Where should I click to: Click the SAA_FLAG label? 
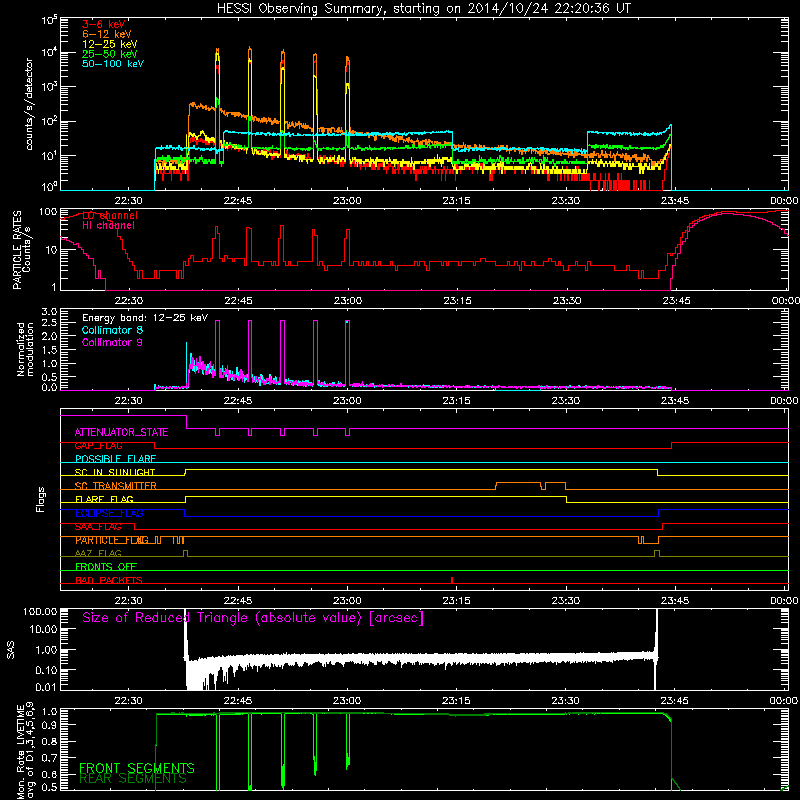click(x=98, y=527)
